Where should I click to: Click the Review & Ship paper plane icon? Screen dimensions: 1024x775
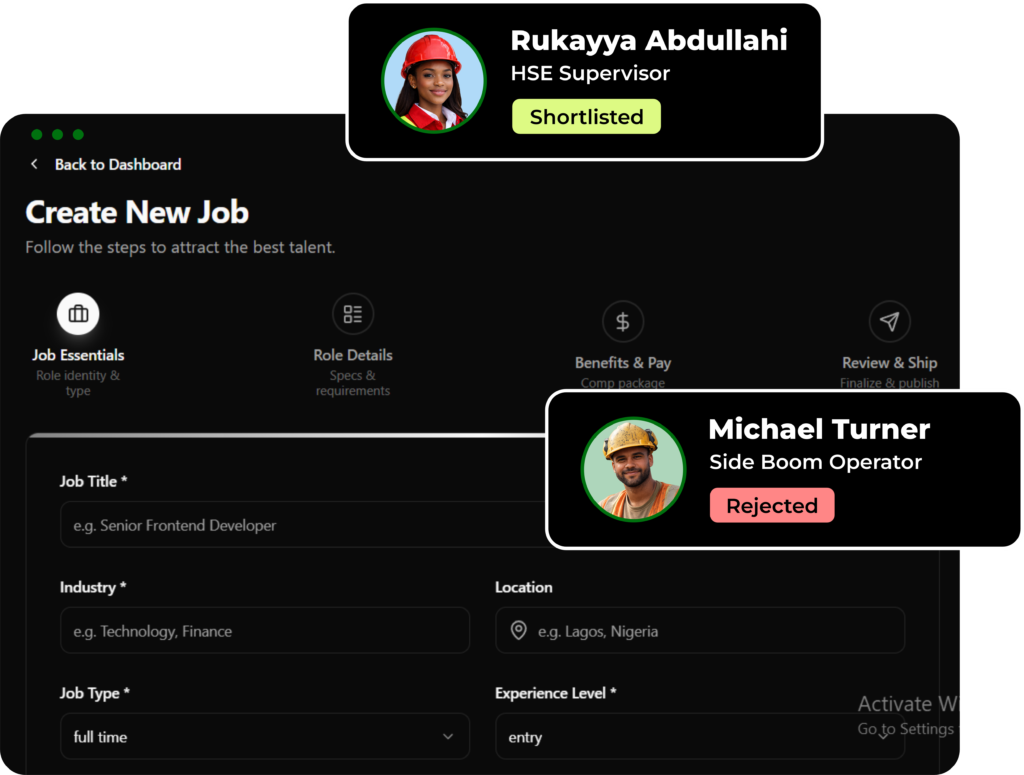889,321
